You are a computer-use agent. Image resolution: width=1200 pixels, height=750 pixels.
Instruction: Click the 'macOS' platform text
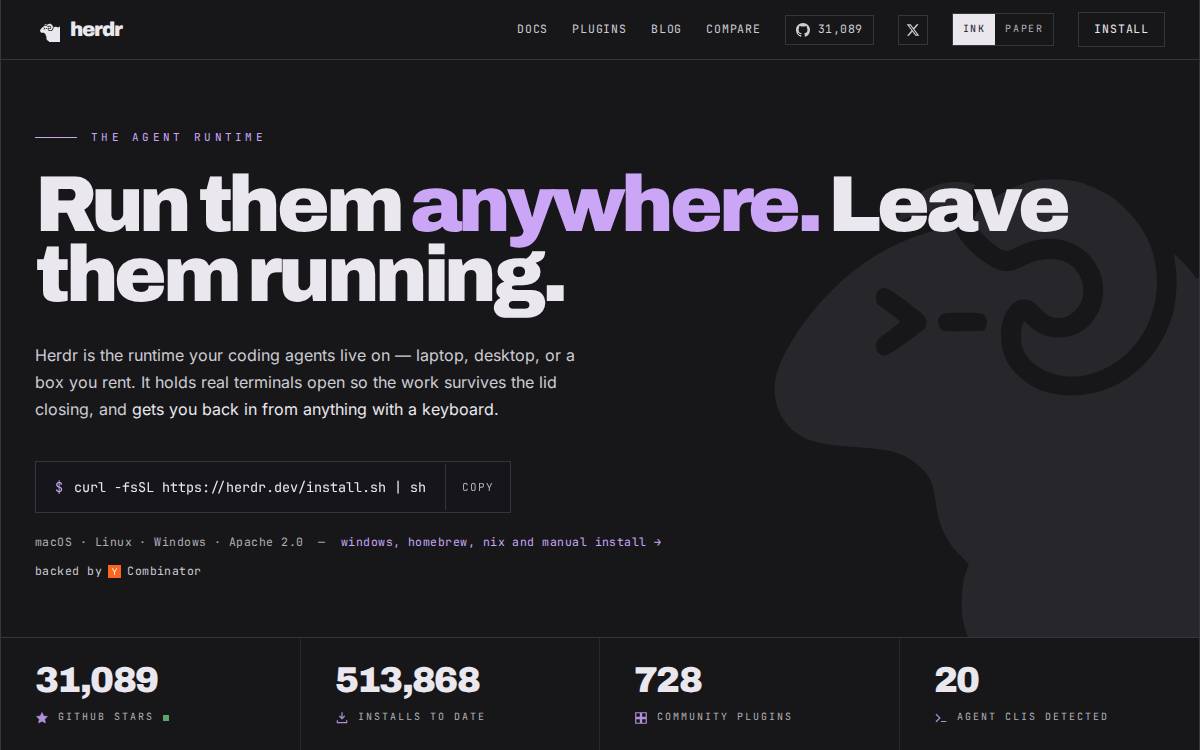tap(54, 542)
